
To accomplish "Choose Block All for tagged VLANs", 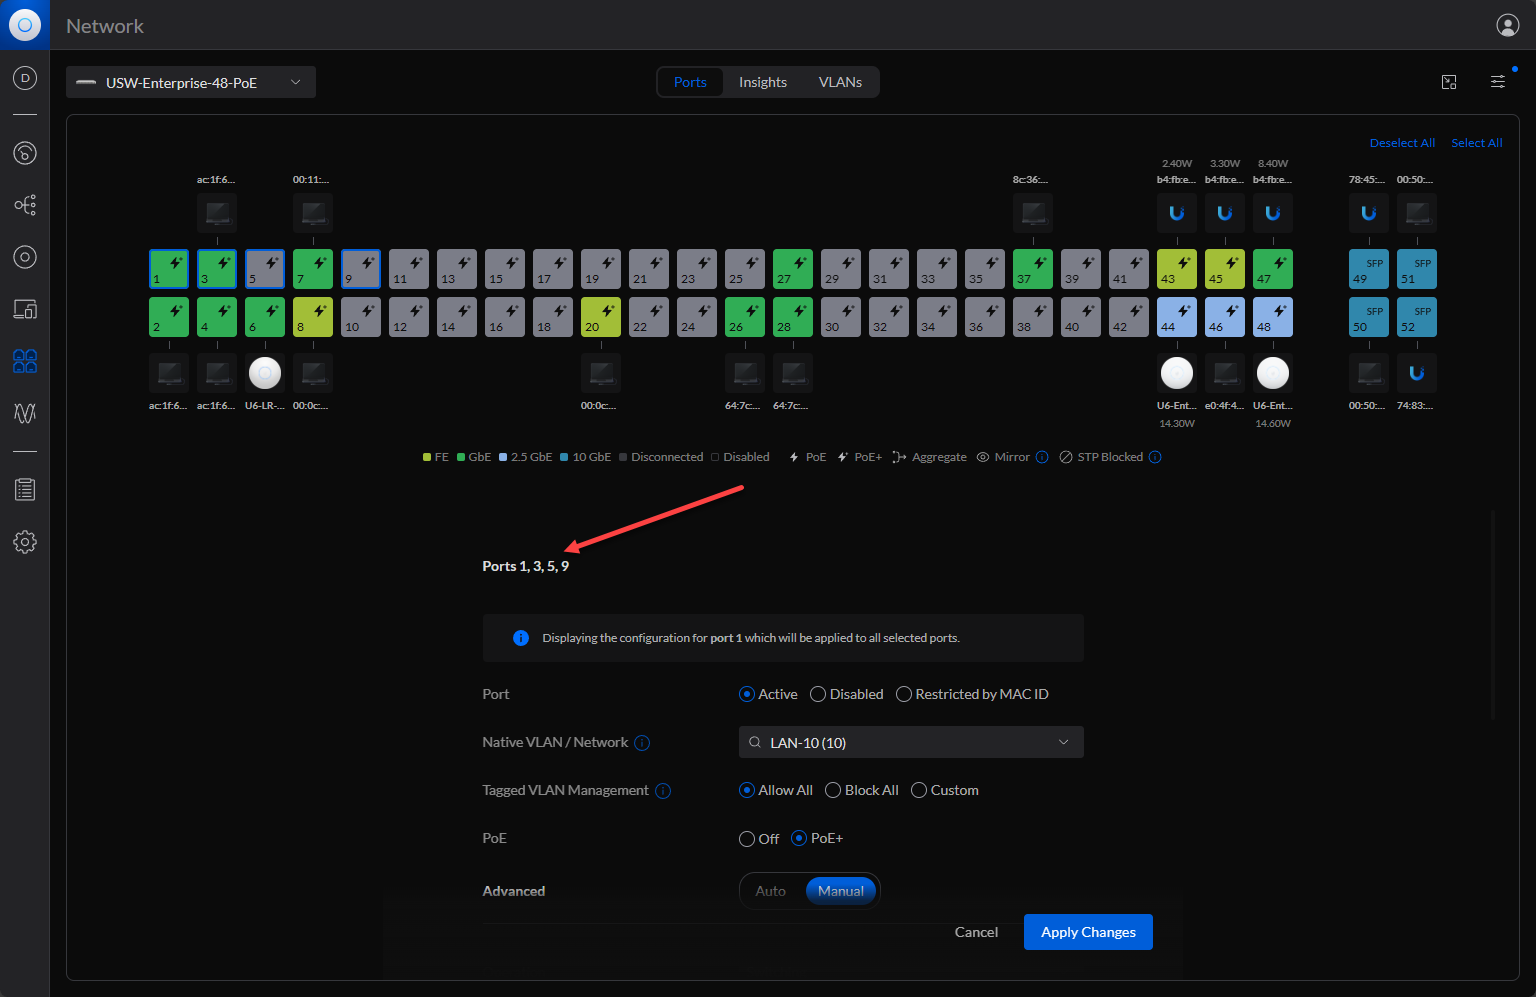I will tap(833, 791).
